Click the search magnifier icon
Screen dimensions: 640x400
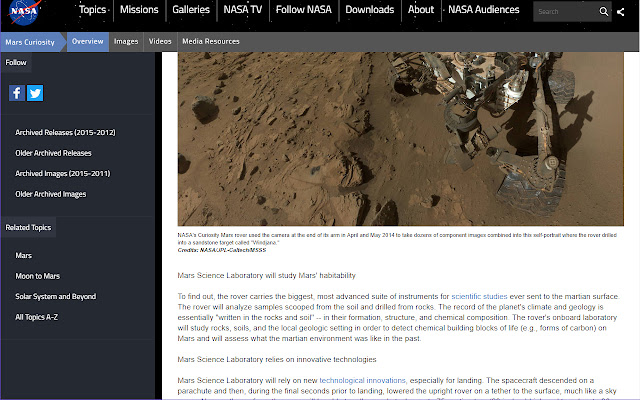coord(604,11)
